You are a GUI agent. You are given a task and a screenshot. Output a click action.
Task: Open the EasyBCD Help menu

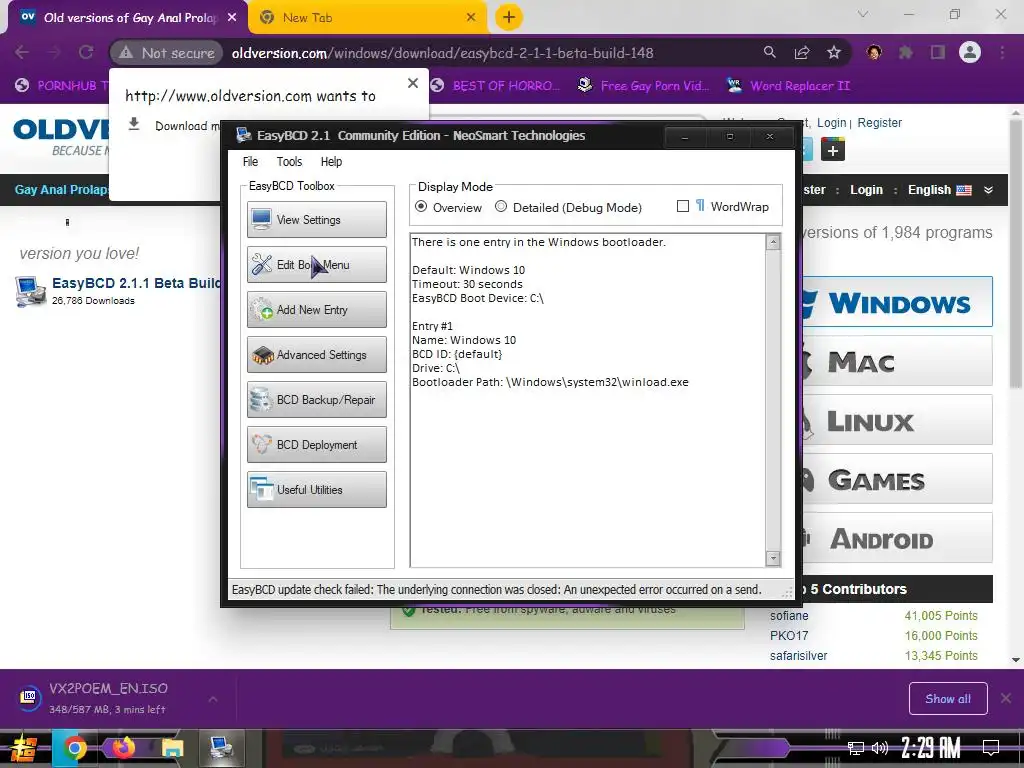pos(331,161)
